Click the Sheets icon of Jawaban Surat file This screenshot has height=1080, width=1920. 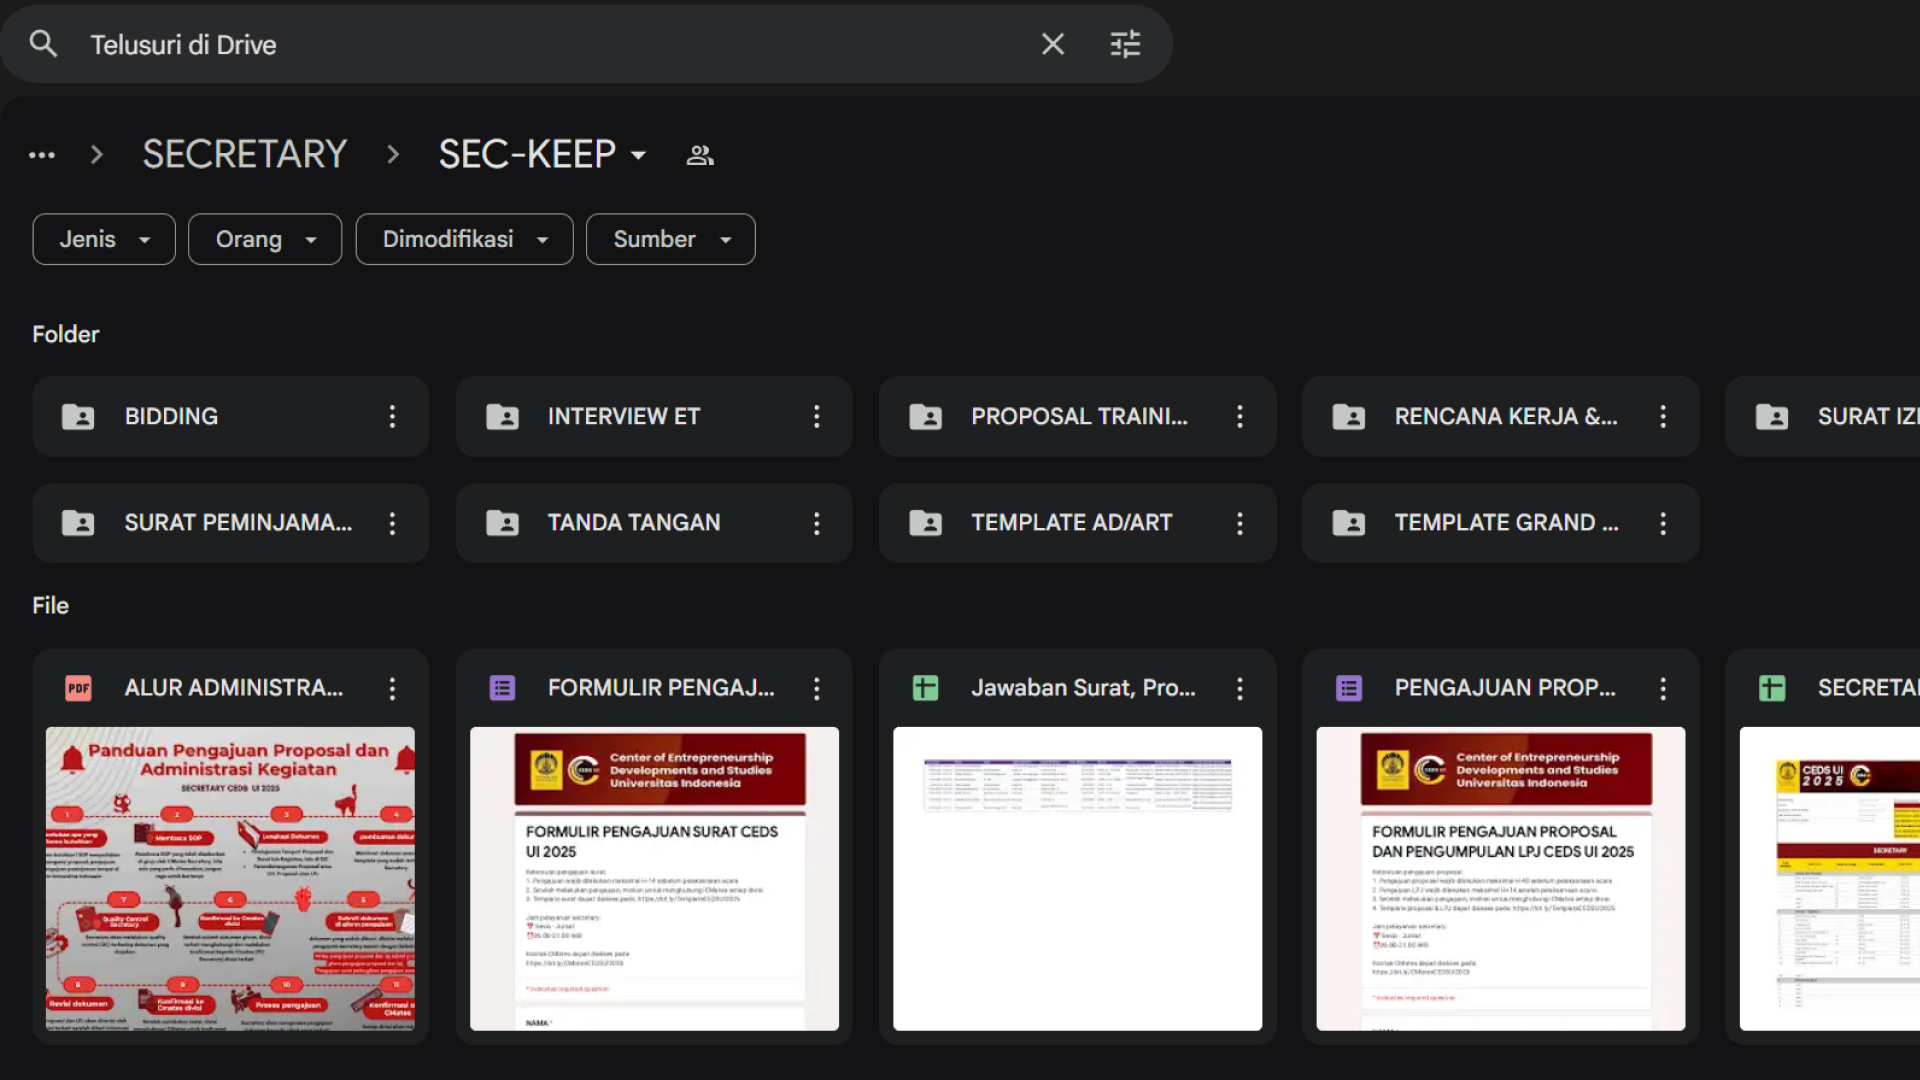tap(925, 688)
